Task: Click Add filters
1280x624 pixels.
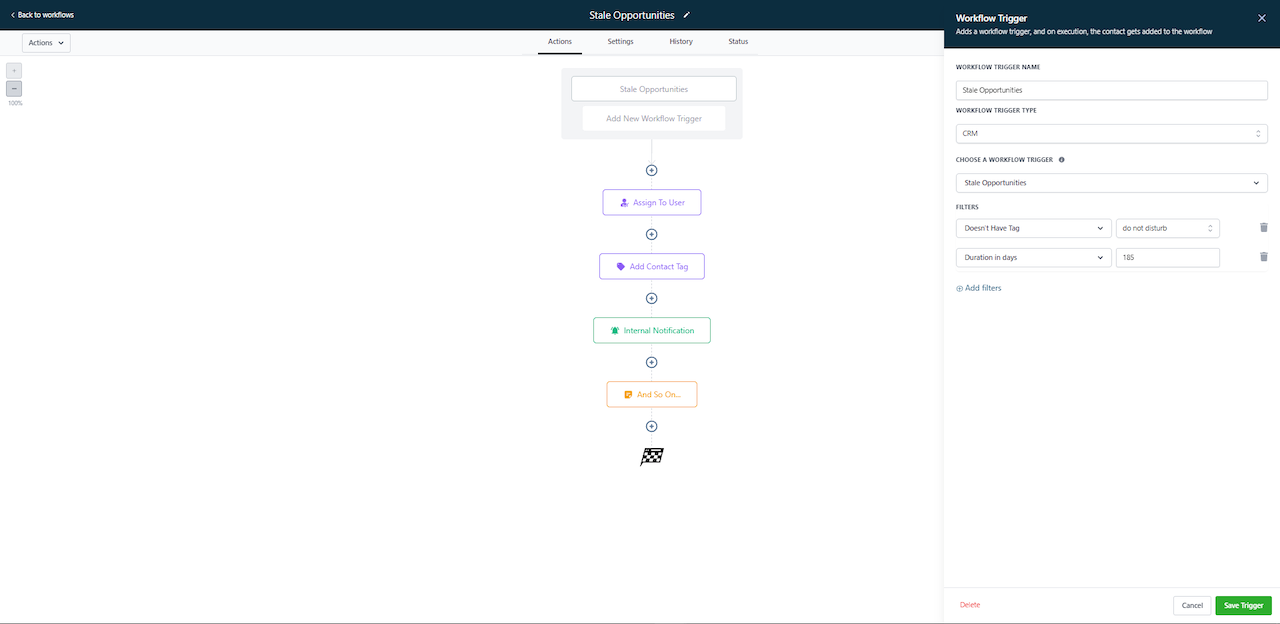Action: pos(979,288)
